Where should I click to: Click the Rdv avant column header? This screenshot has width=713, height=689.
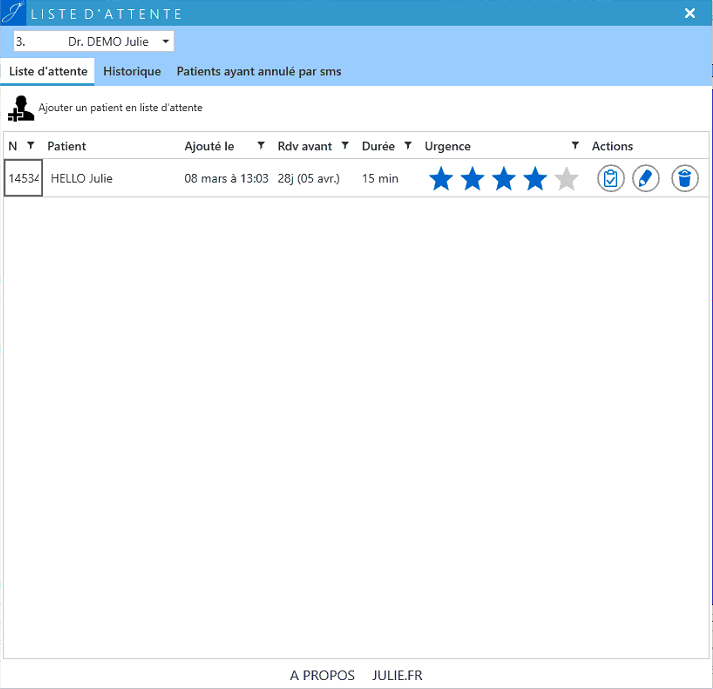(305, 146)
